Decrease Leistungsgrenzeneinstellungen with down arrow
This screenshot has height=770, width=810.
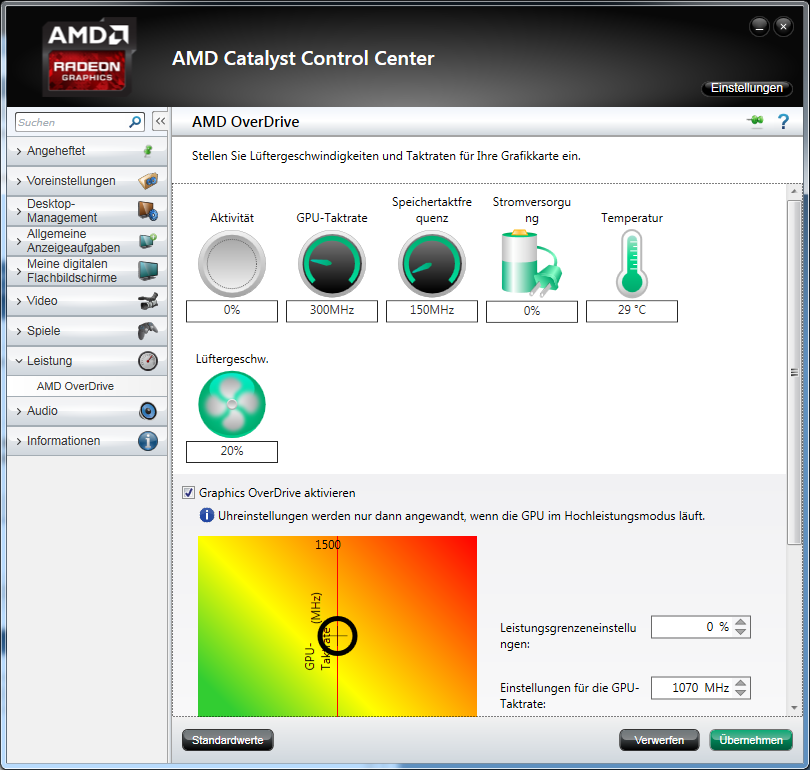click(740, 632)
